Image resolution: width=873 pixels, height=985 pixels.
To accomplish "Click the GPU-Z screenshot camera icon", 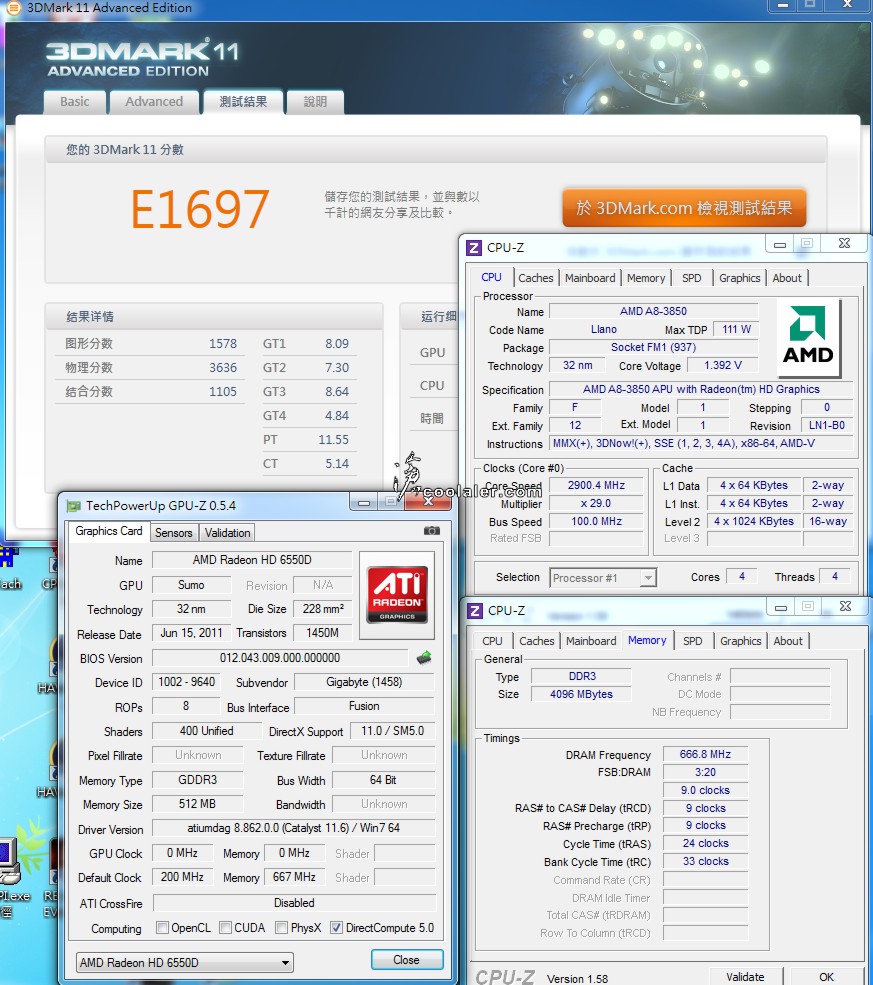I will (x=431, y=531).
